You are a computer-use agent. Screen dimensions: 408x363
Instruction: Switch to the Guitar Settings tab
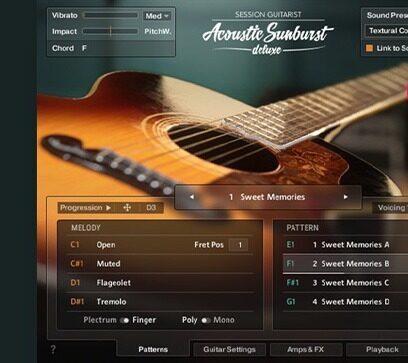pyautogui.click(x=229, y=350)
